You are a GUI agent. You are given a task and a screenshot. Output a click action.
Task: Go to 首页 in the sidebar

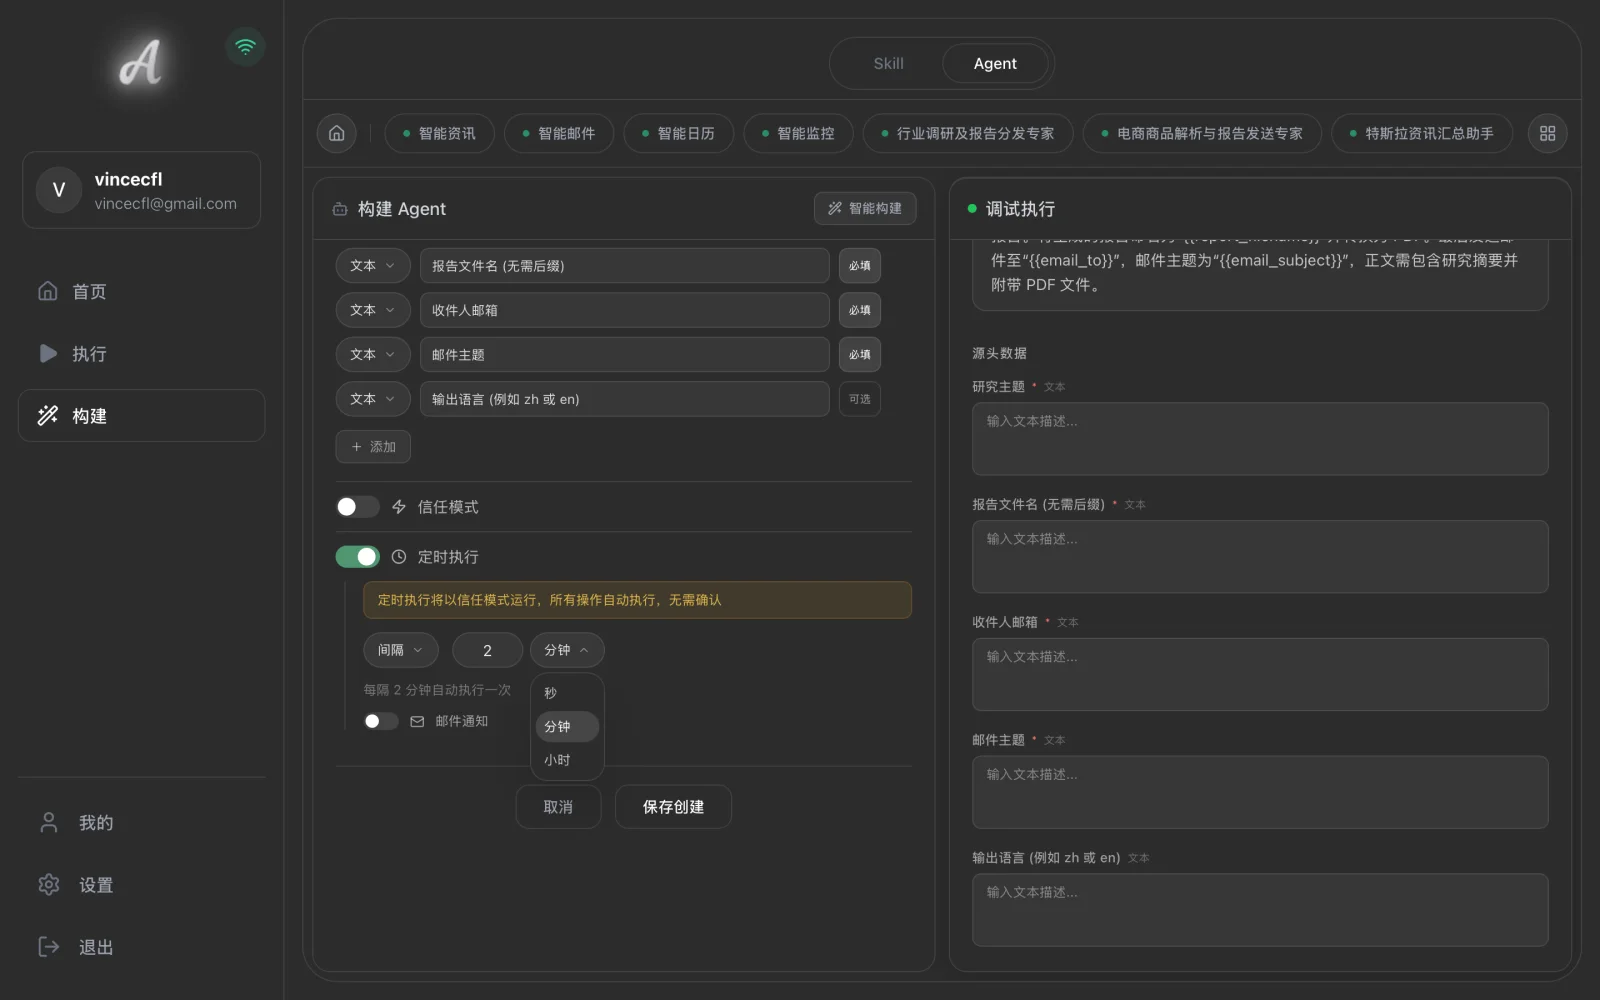141,291
